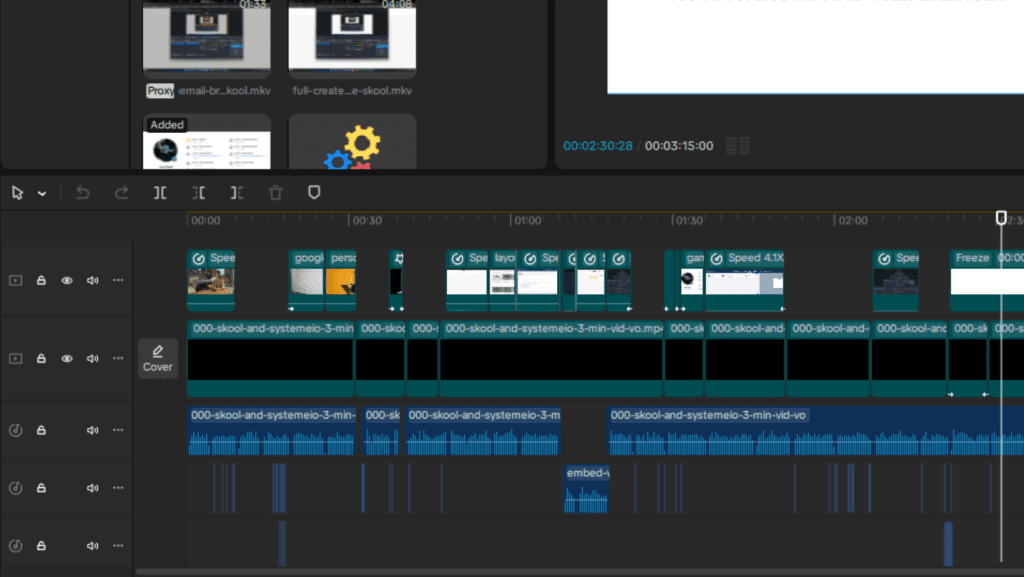This screenshot has height=577, width=1024.
Task: Select full-create...e-skool.mkv media thumbnail
Action: click(x=352, y=38)
